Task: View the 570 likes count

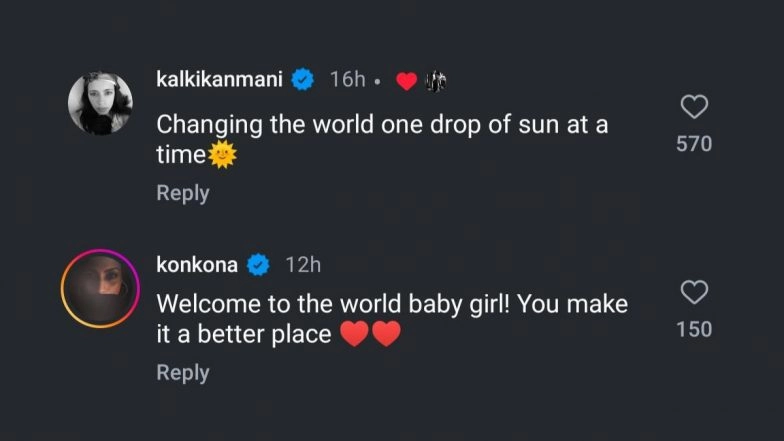Action: 694,144
